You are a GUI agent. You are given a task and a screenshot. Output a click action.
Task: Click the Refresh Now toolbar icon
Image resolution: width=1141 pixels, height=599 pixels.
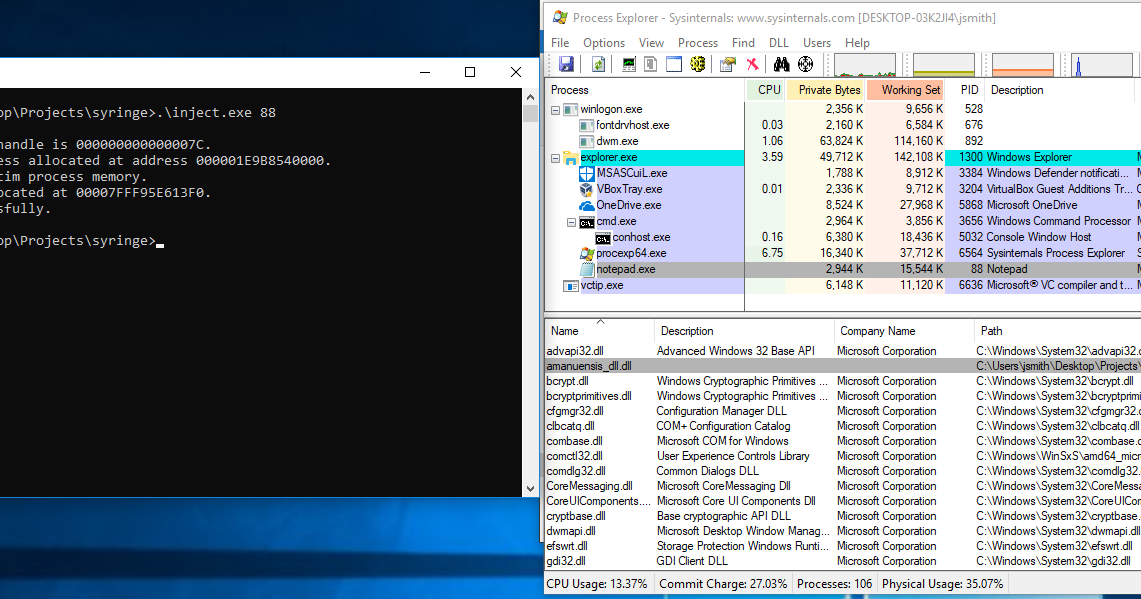598,64
